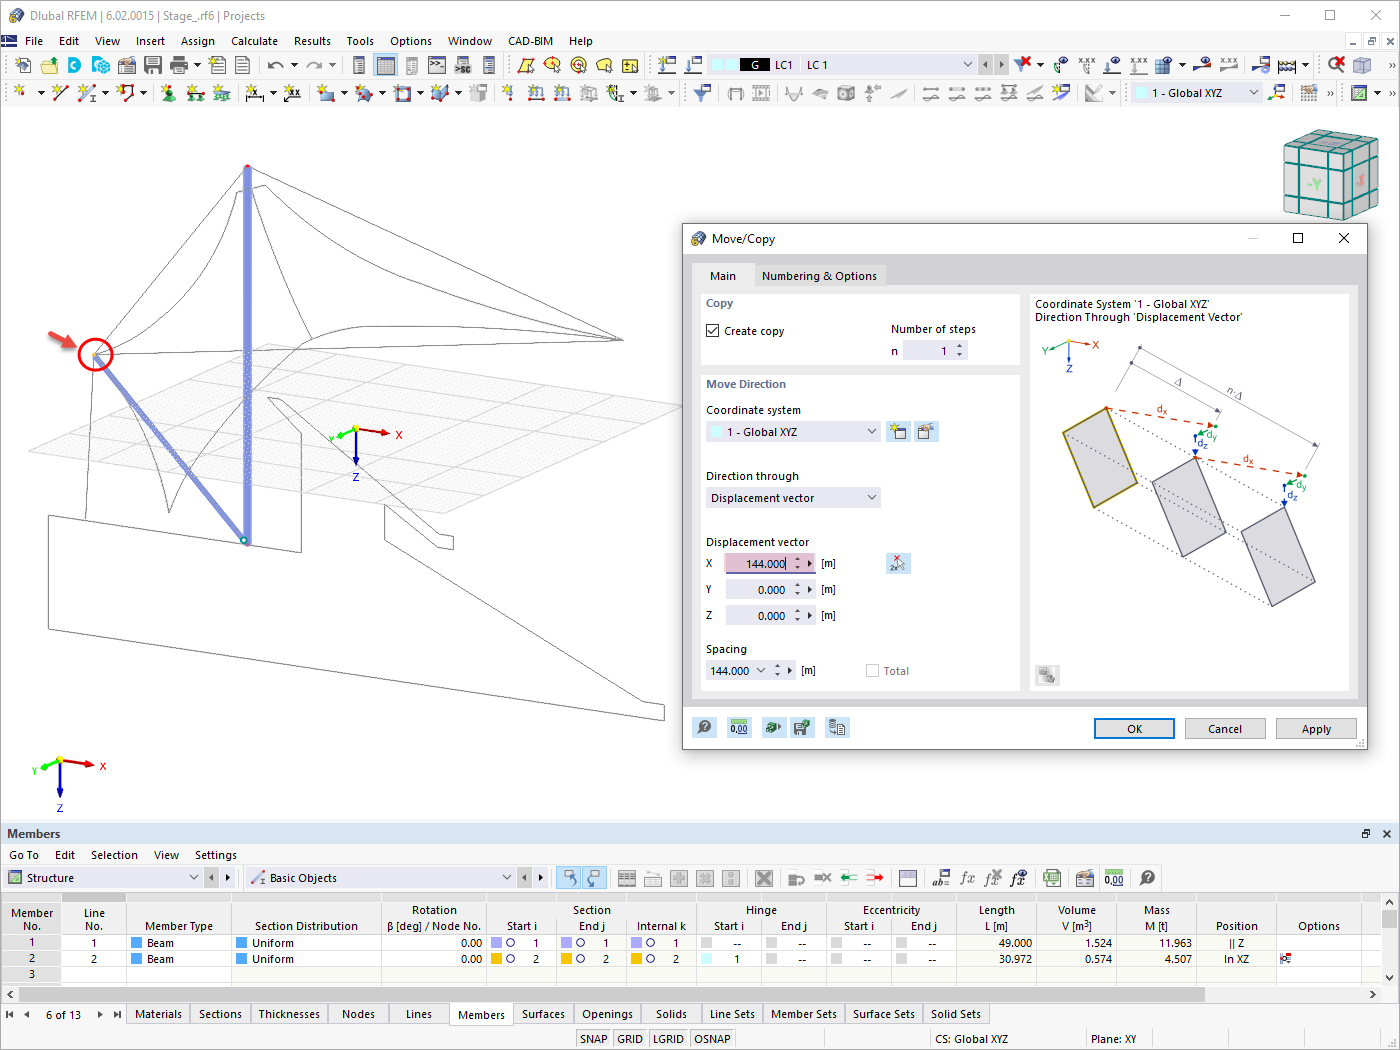Image resolution: width=1400 pixels, height=1050 pixels.
Task: Toggle the Tables display icon in toolbar
Action: [x=385, y=65]
